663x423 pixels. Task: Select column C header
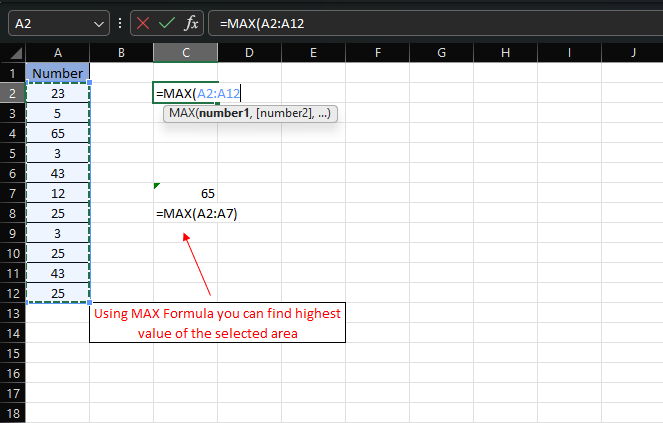click(186, 52)
